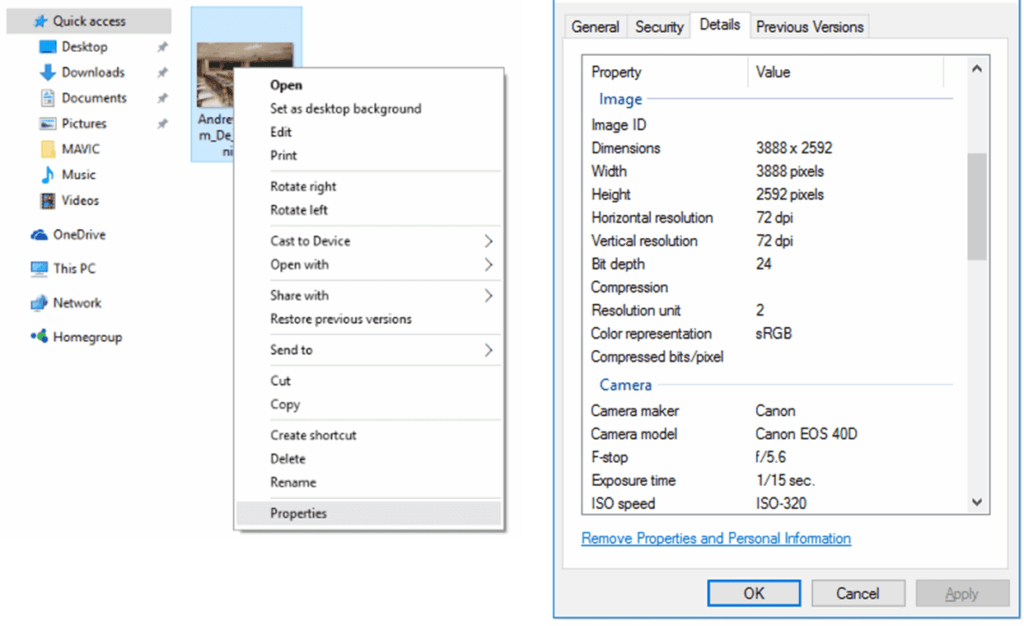This screenshot has height=626, width=1024.
Task: Select the Desktop folder icon
Action: 47,47
